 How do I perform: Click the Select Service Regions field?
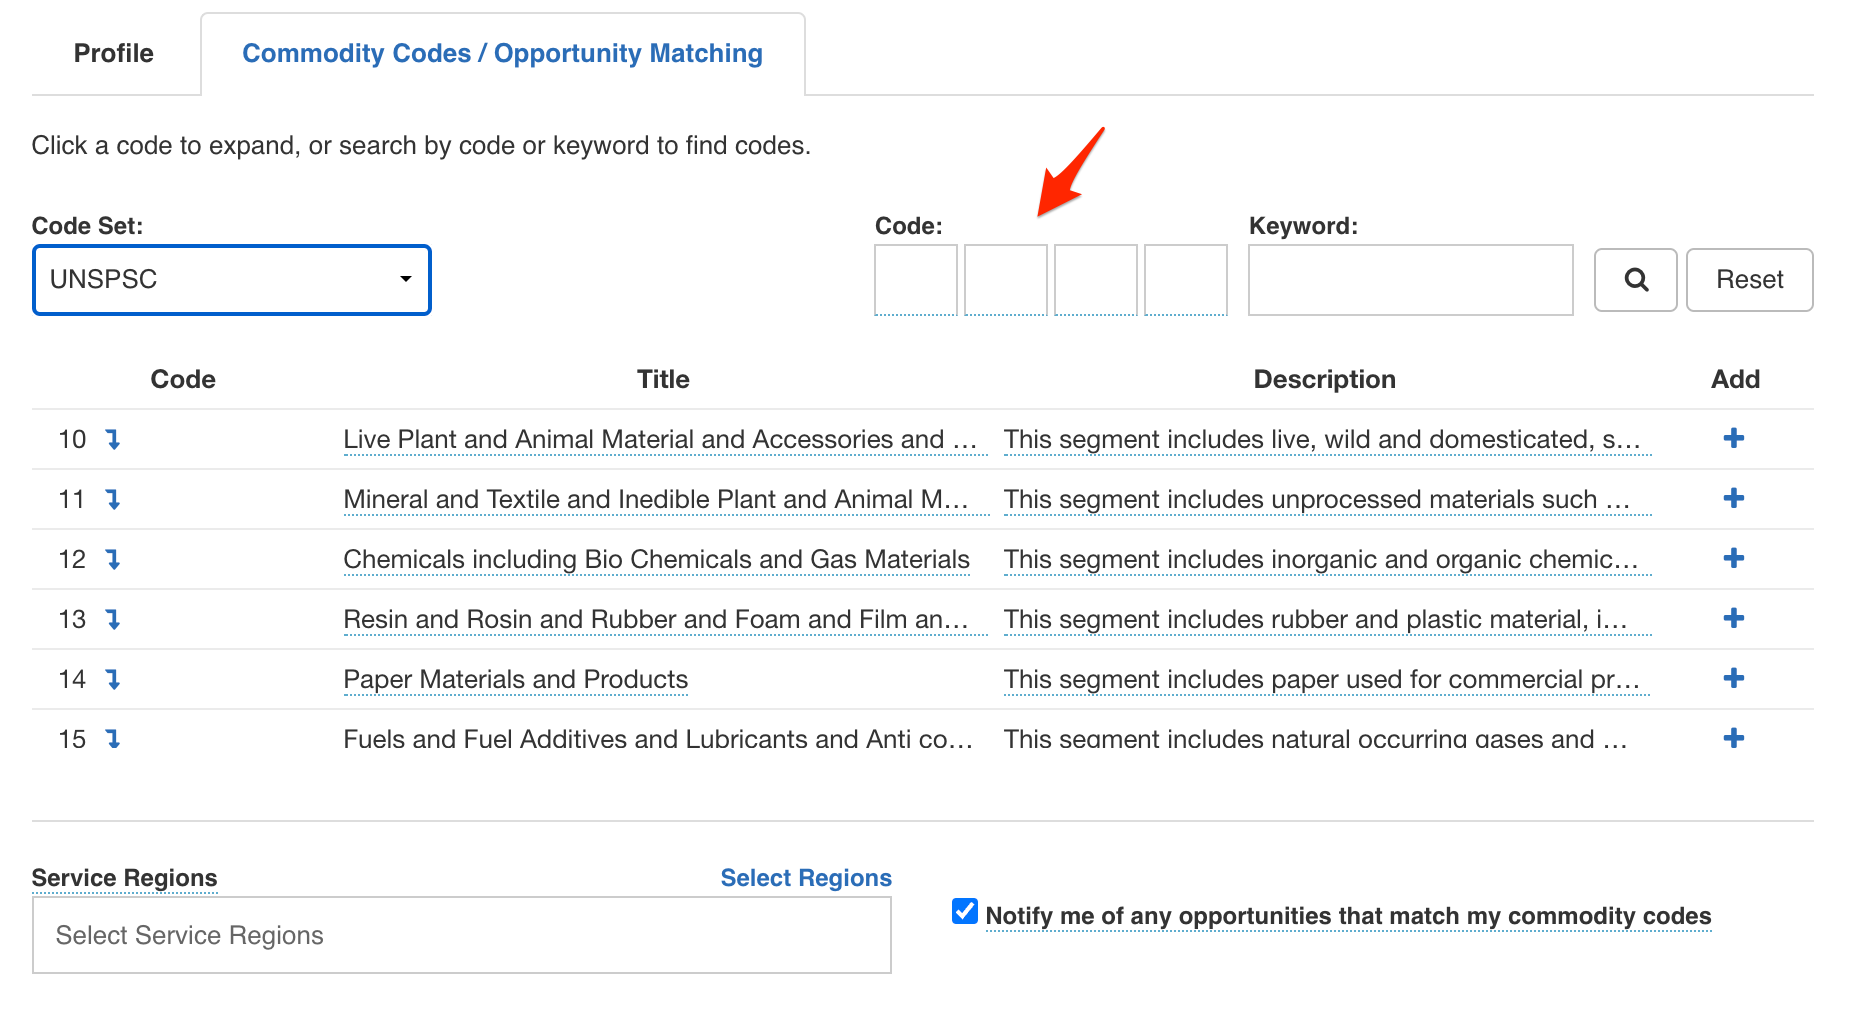pyautogui.click(x=461, y=935)
